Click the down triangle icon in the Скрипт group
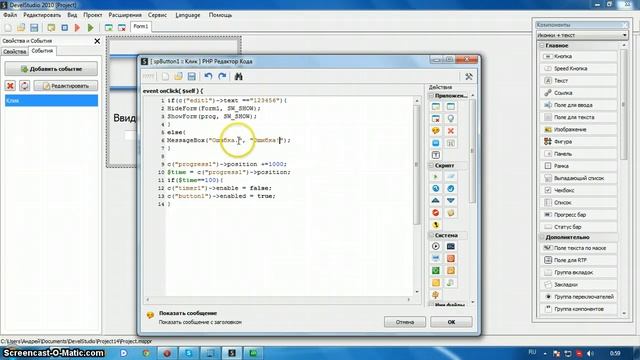 point(451,200)
